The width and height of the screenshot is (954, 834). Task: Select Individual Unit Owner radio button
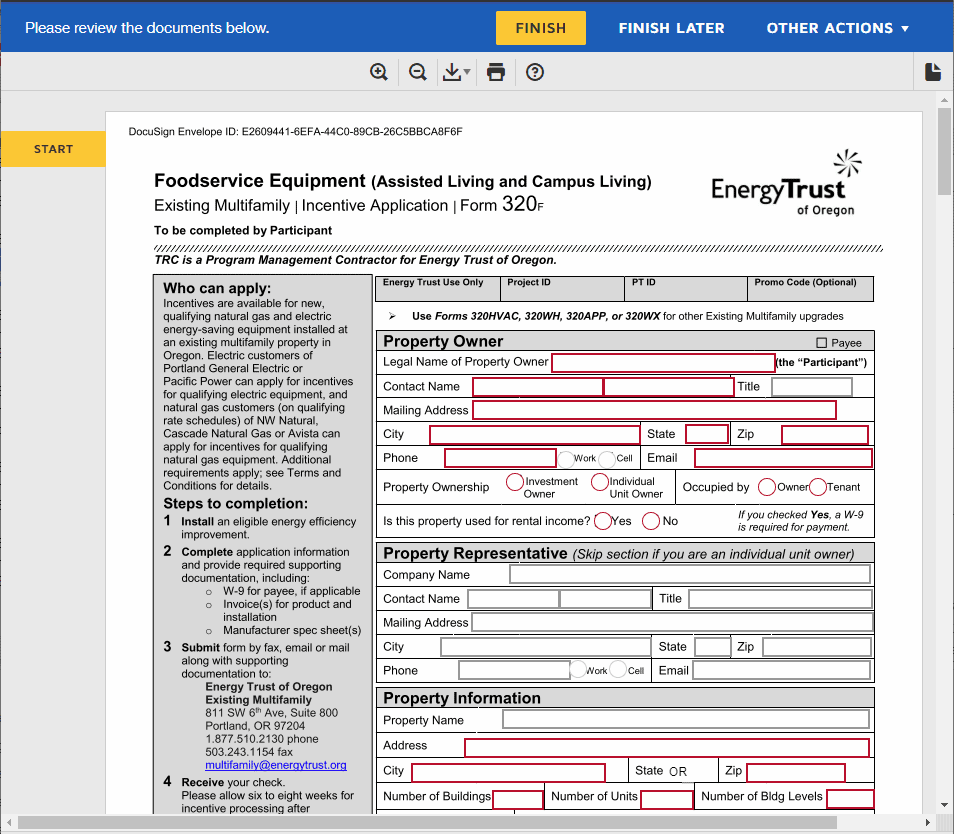[600, 482]
